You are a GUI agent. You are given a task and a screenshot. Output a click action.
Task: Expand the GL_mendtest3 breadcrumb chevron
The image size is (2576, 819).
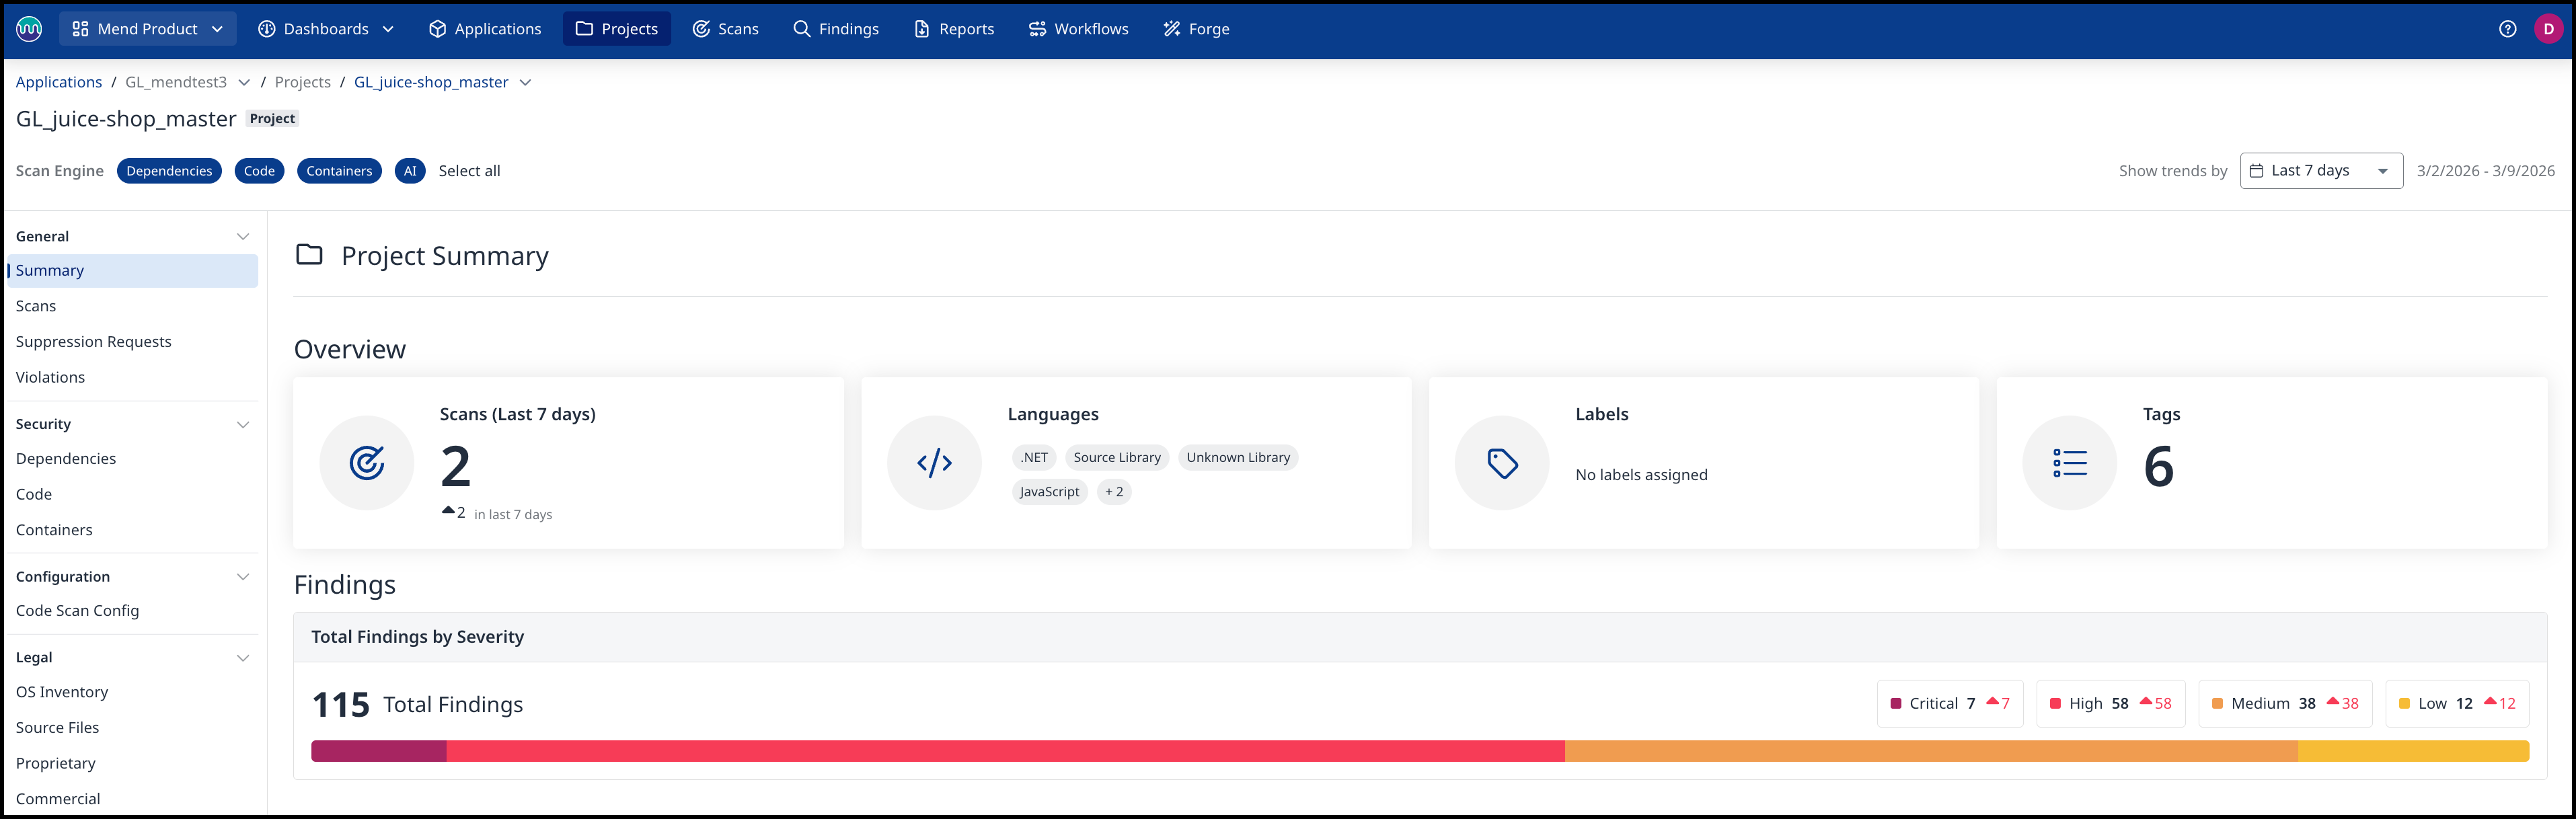[x=244, y=82]
